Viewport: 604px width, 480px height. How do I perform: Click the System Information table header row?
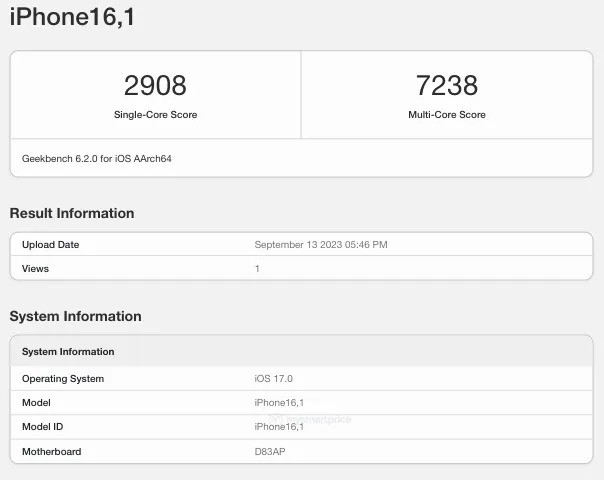(302, 351)
